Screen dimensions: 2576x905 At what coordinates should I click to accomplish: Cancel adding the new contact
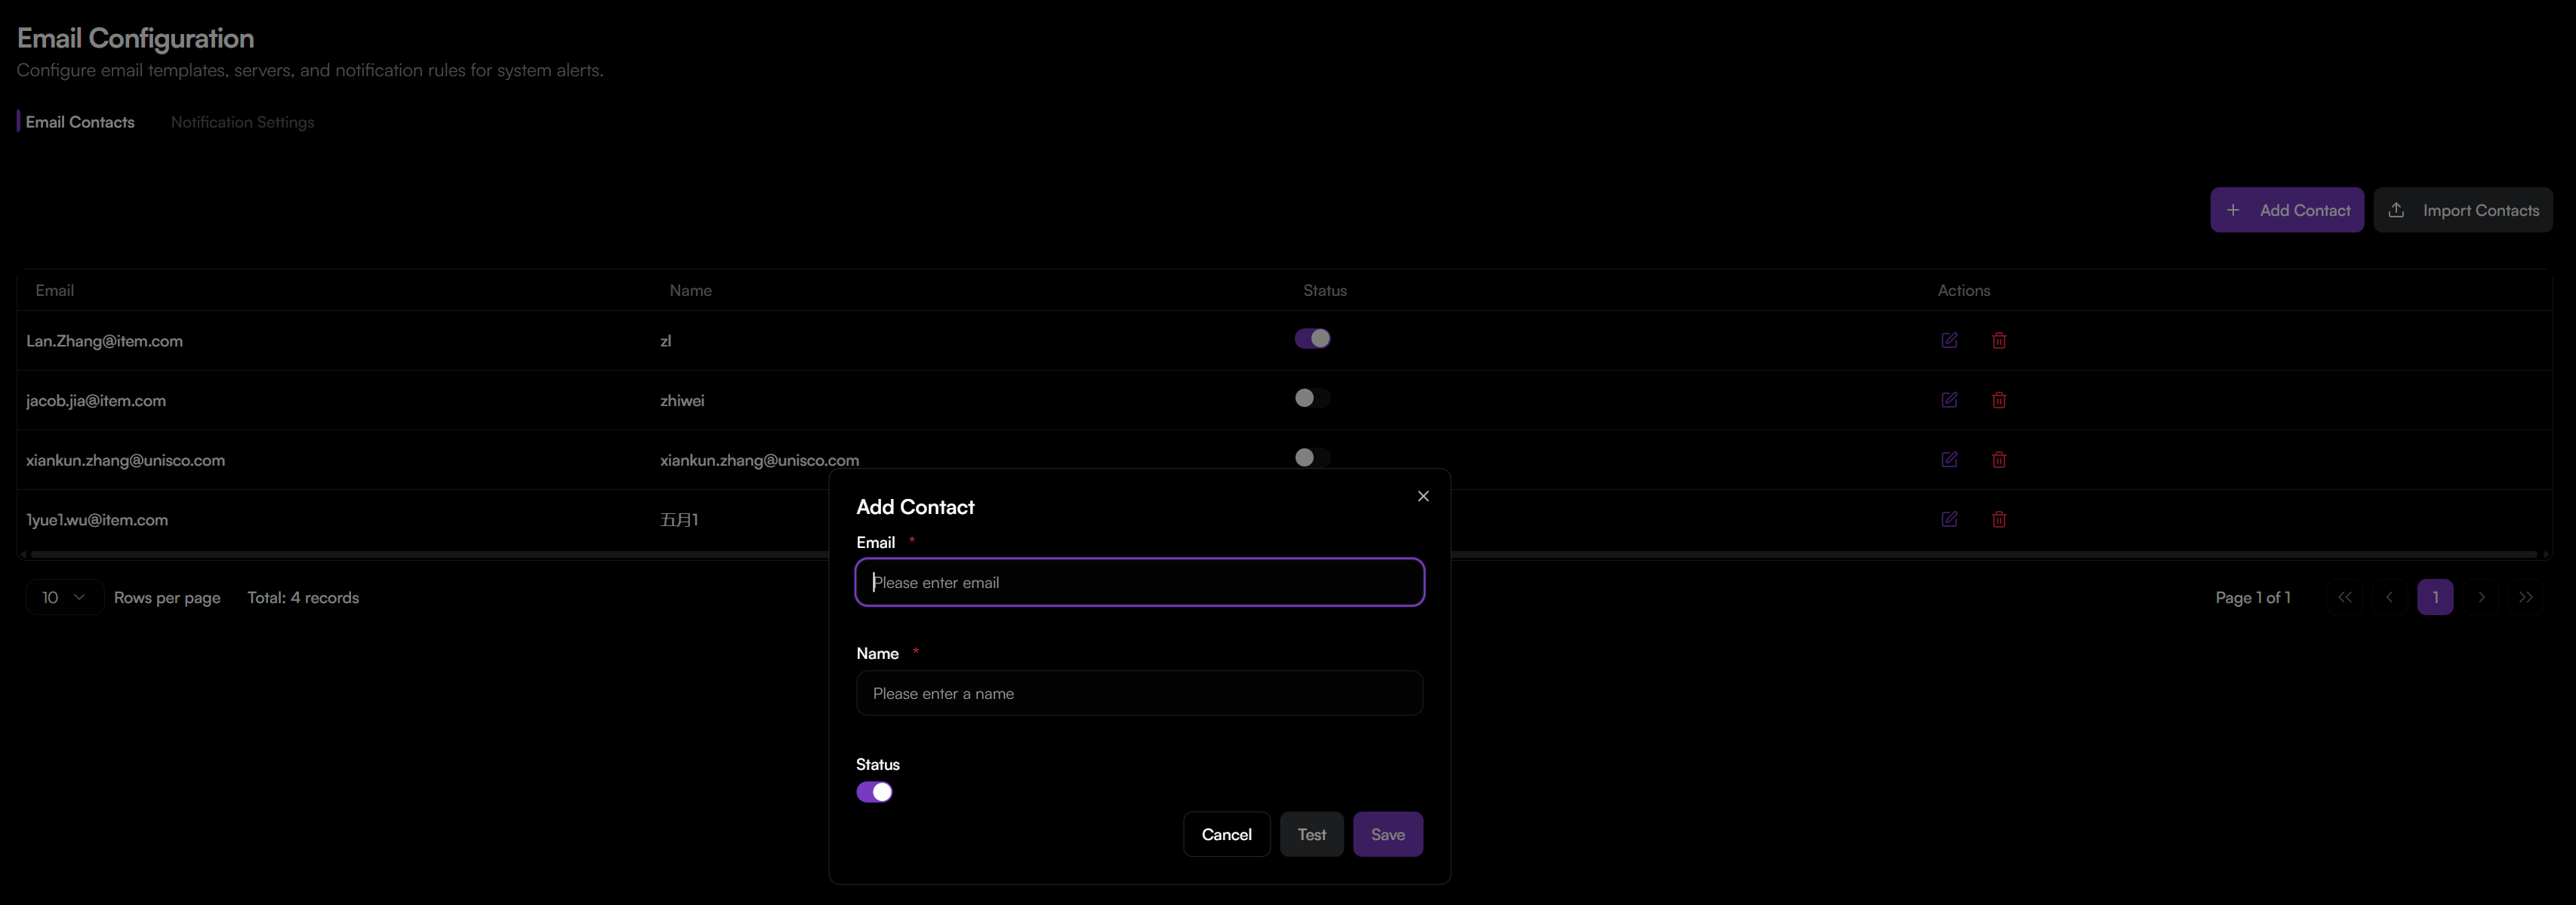pyautogui.click(x=1226, y=833)
